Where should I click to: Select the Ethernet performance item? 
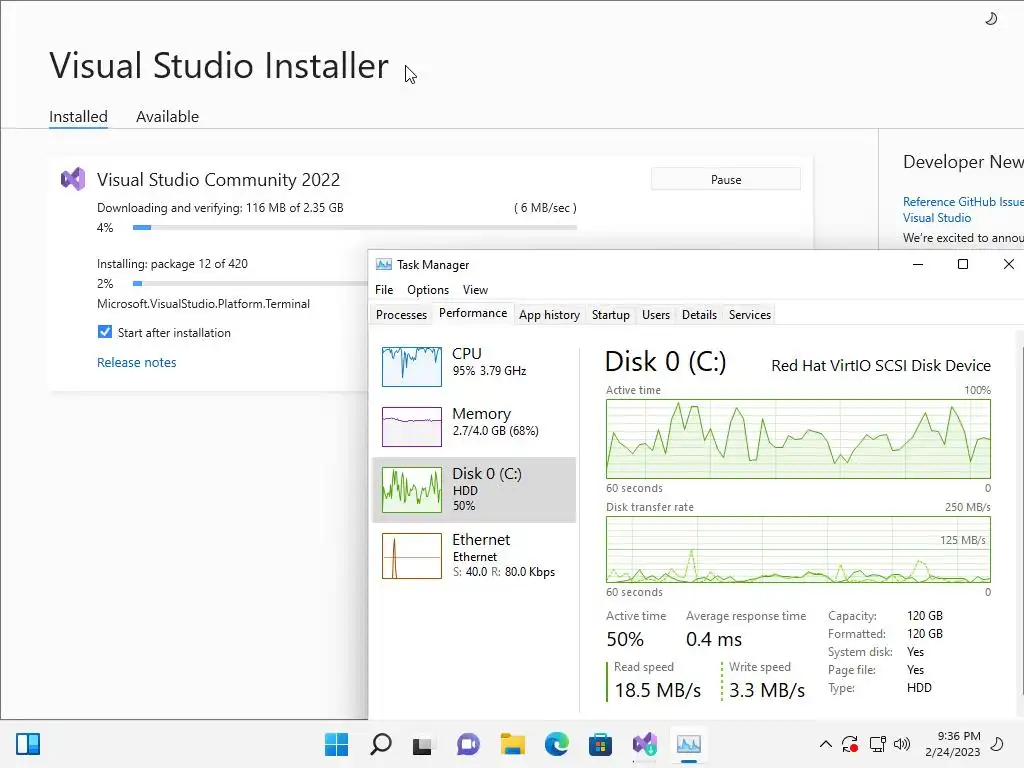pos(474,556)
